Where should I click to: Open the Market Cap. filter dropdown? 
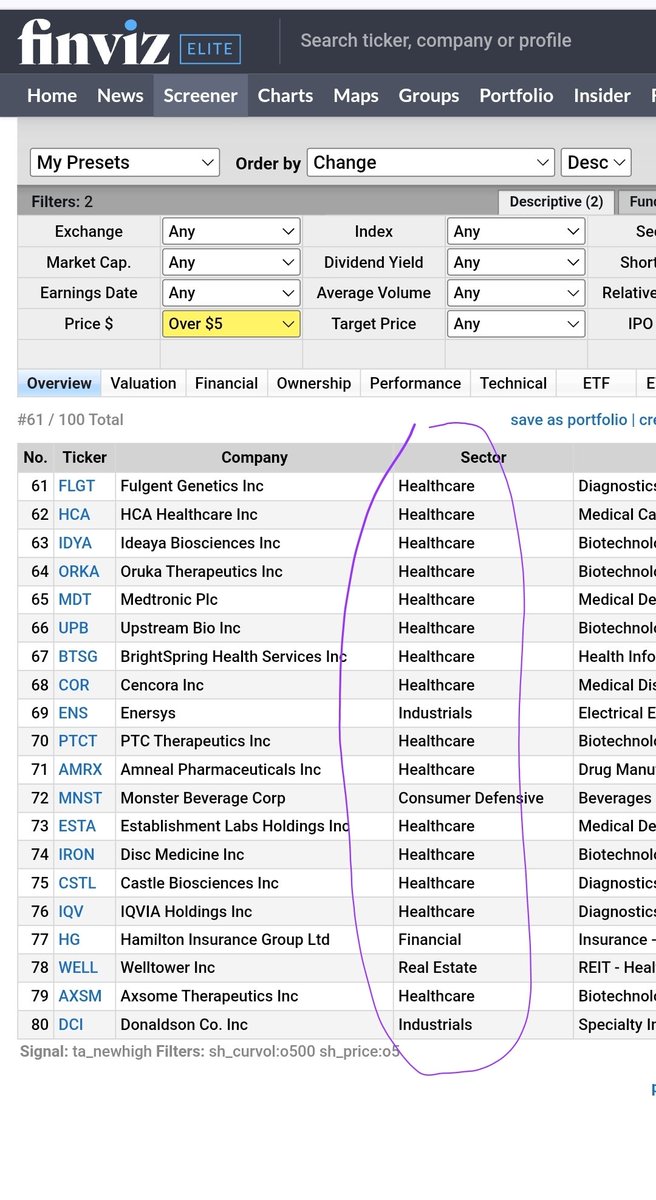pyautogui.click(x=231, y=262)
